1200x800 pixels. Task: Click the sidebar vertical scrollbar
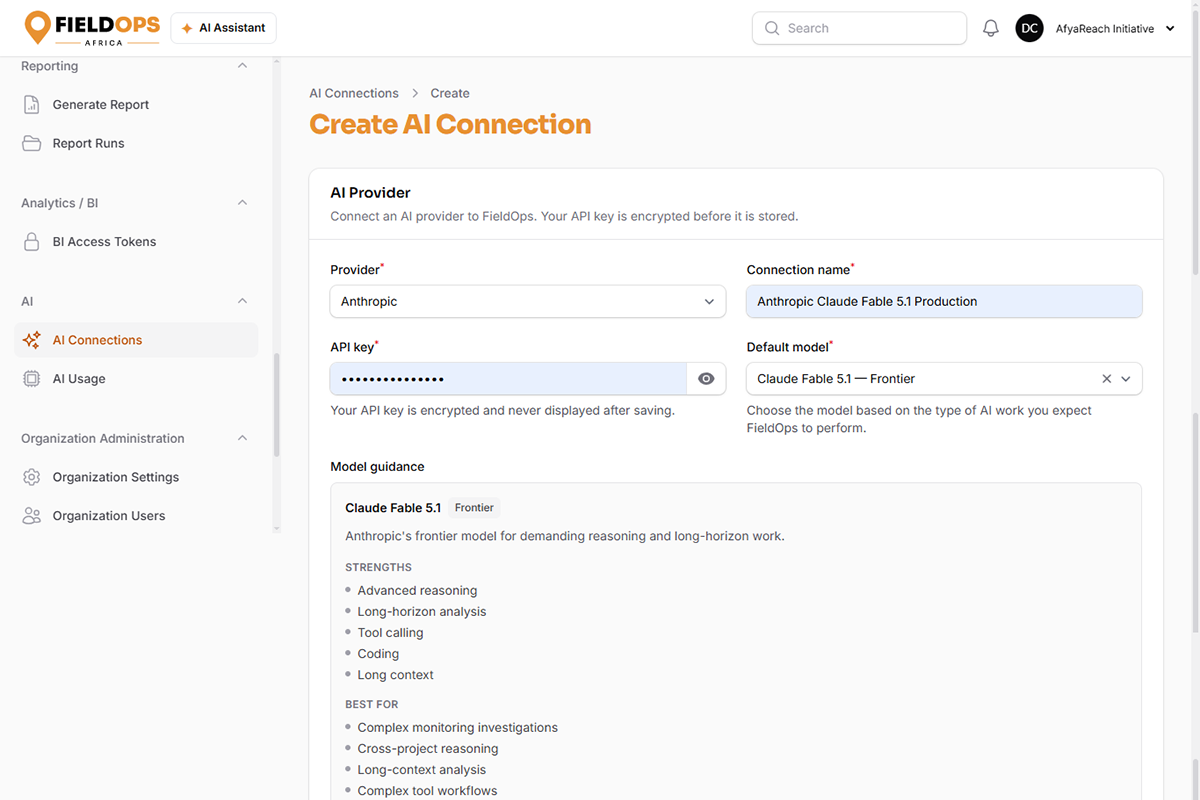(277, 405)
